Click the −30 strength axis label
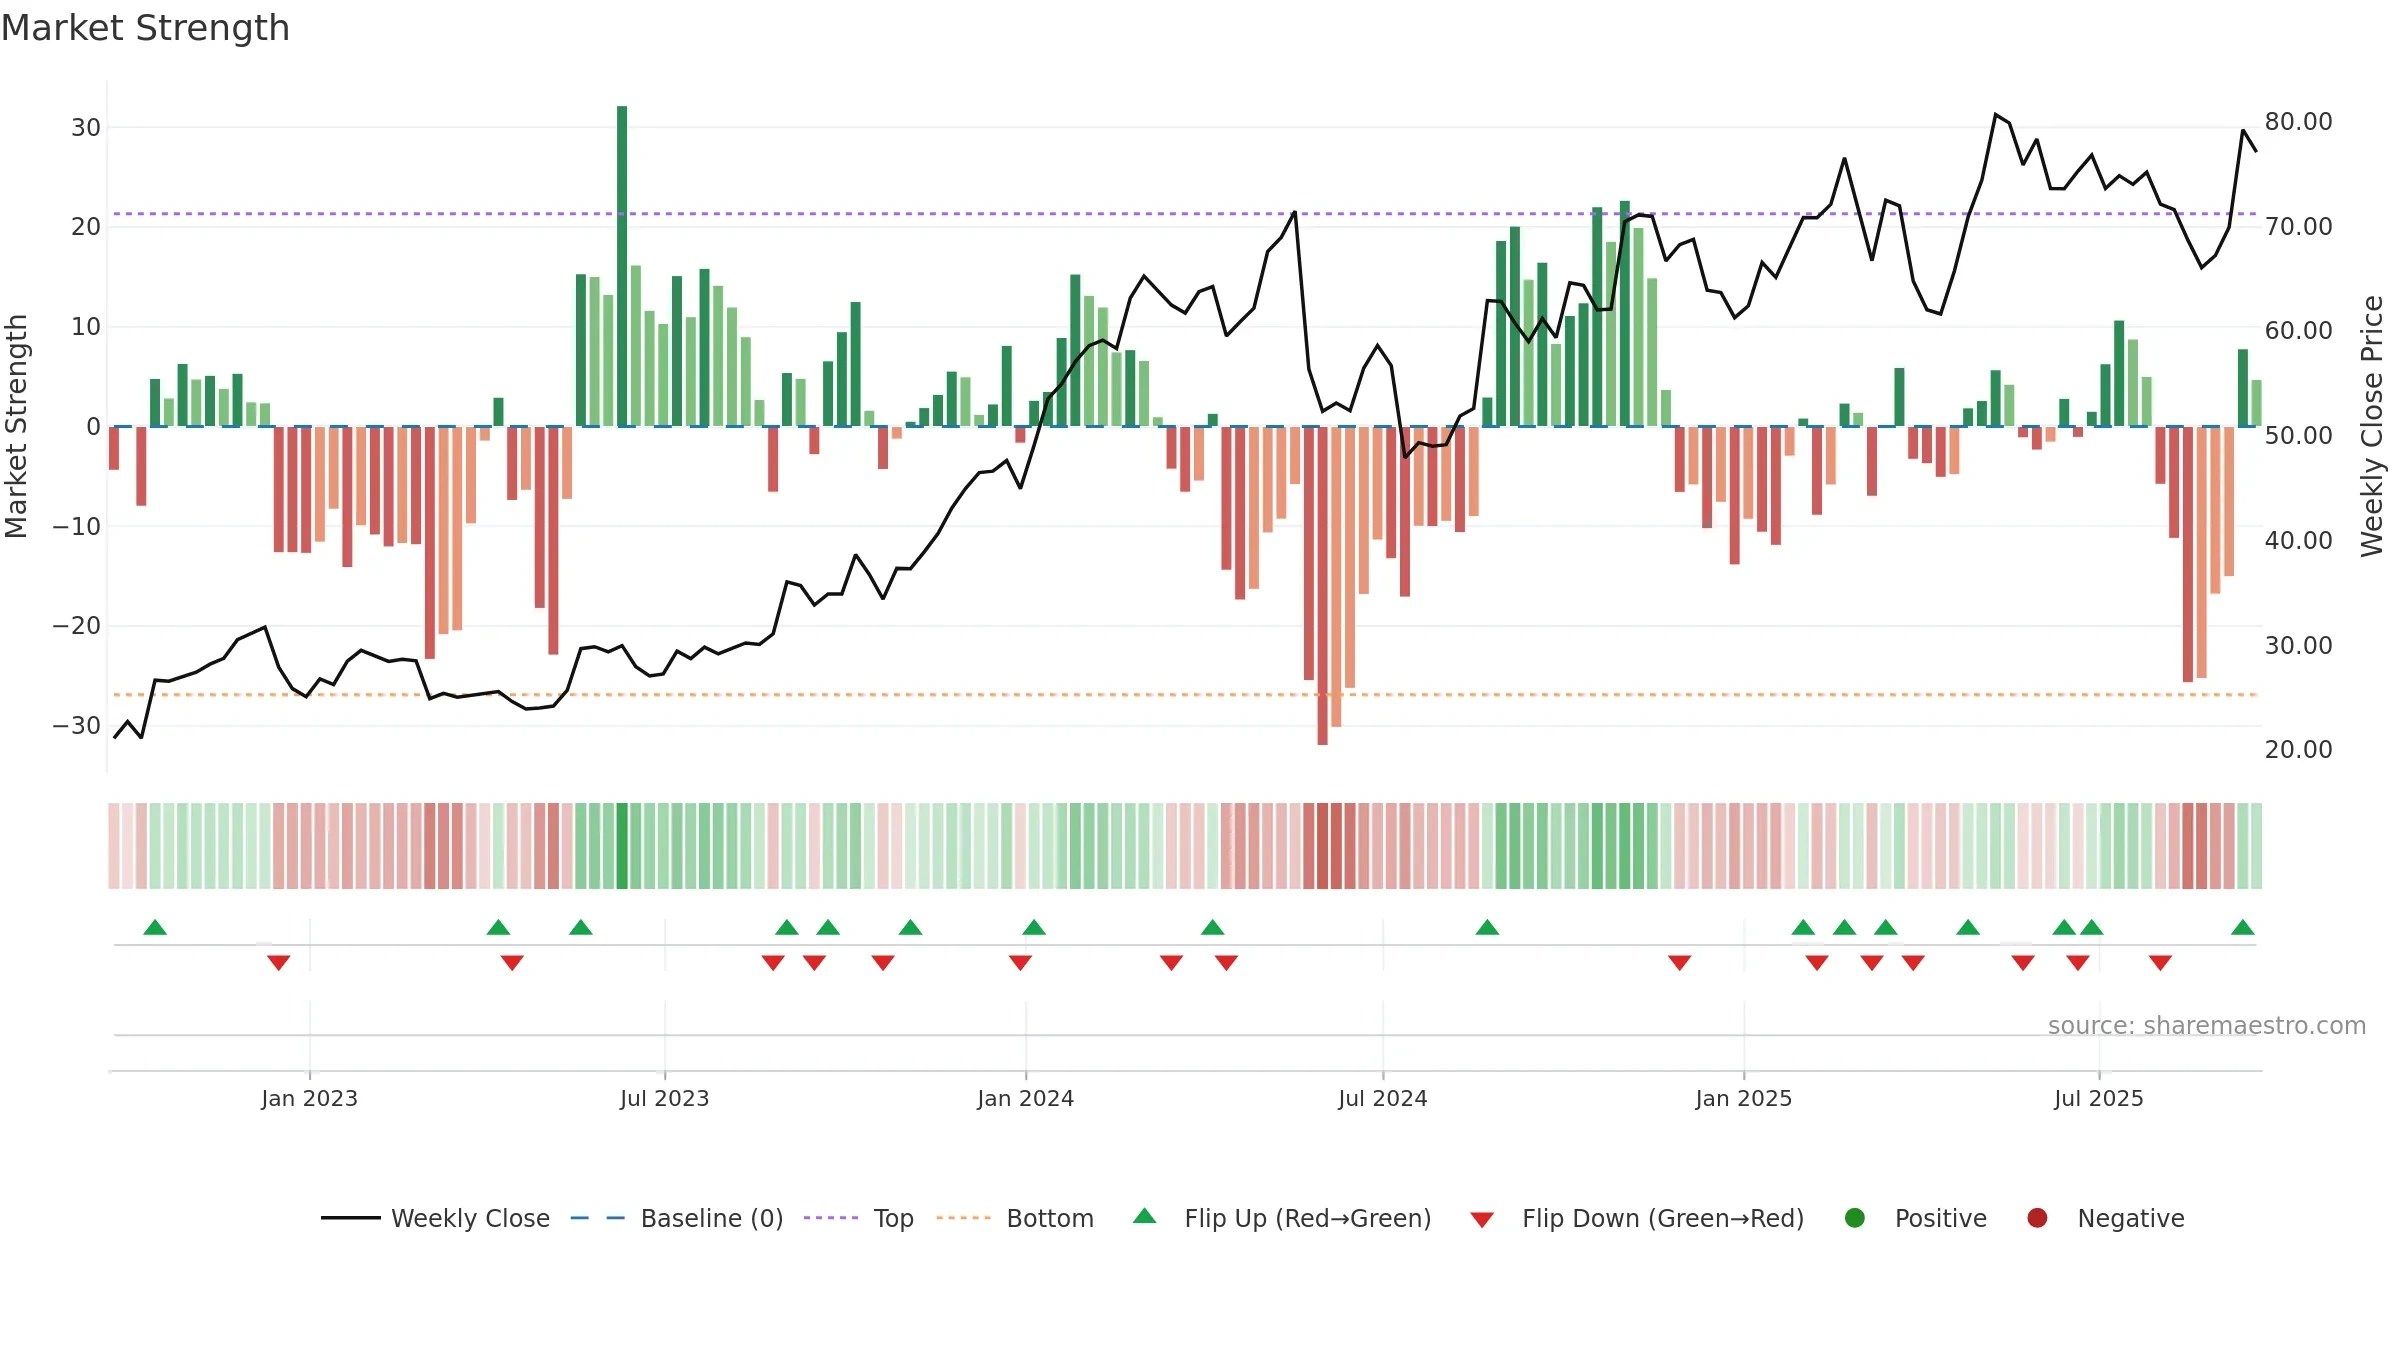This screenshot has height=1350, width=2400. coord(77,726)
